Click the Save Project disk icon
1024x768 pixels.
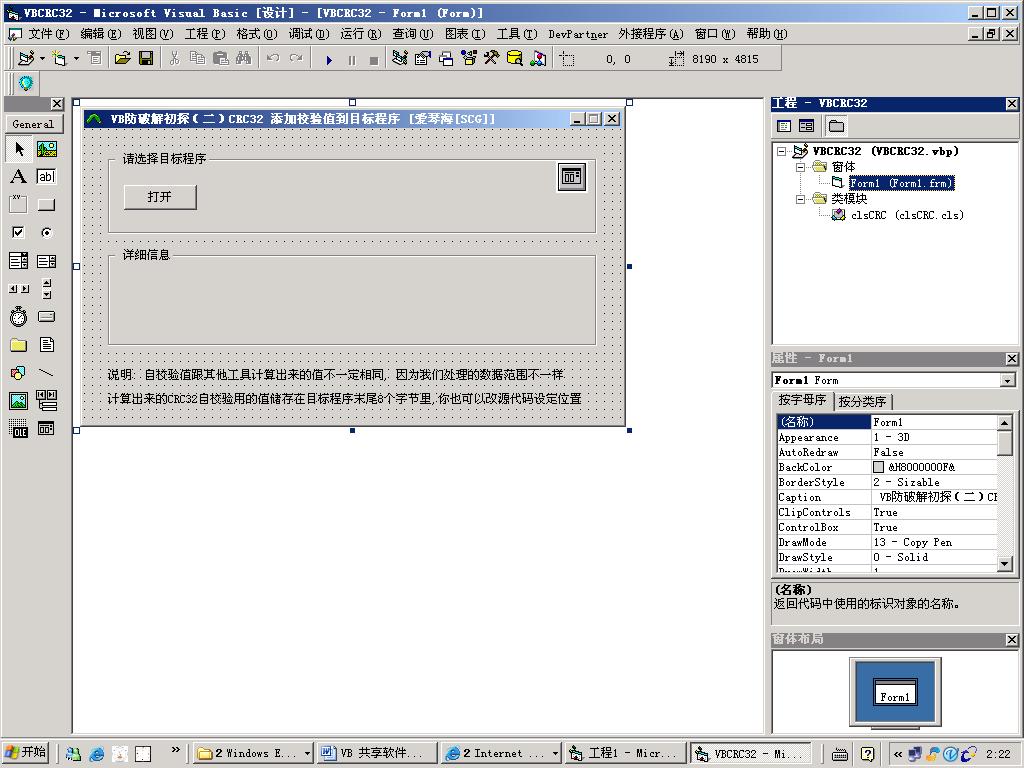coord(146,59)
